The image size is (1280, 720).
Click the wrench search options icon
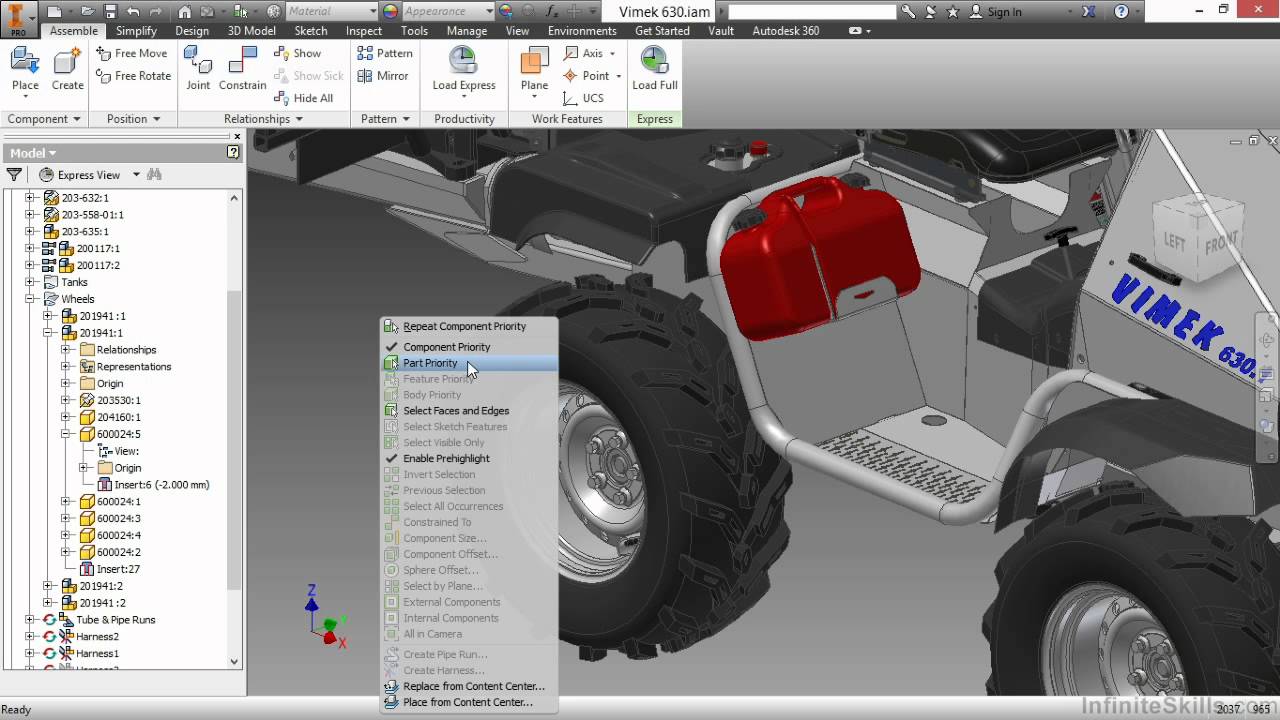coord(908,12)
